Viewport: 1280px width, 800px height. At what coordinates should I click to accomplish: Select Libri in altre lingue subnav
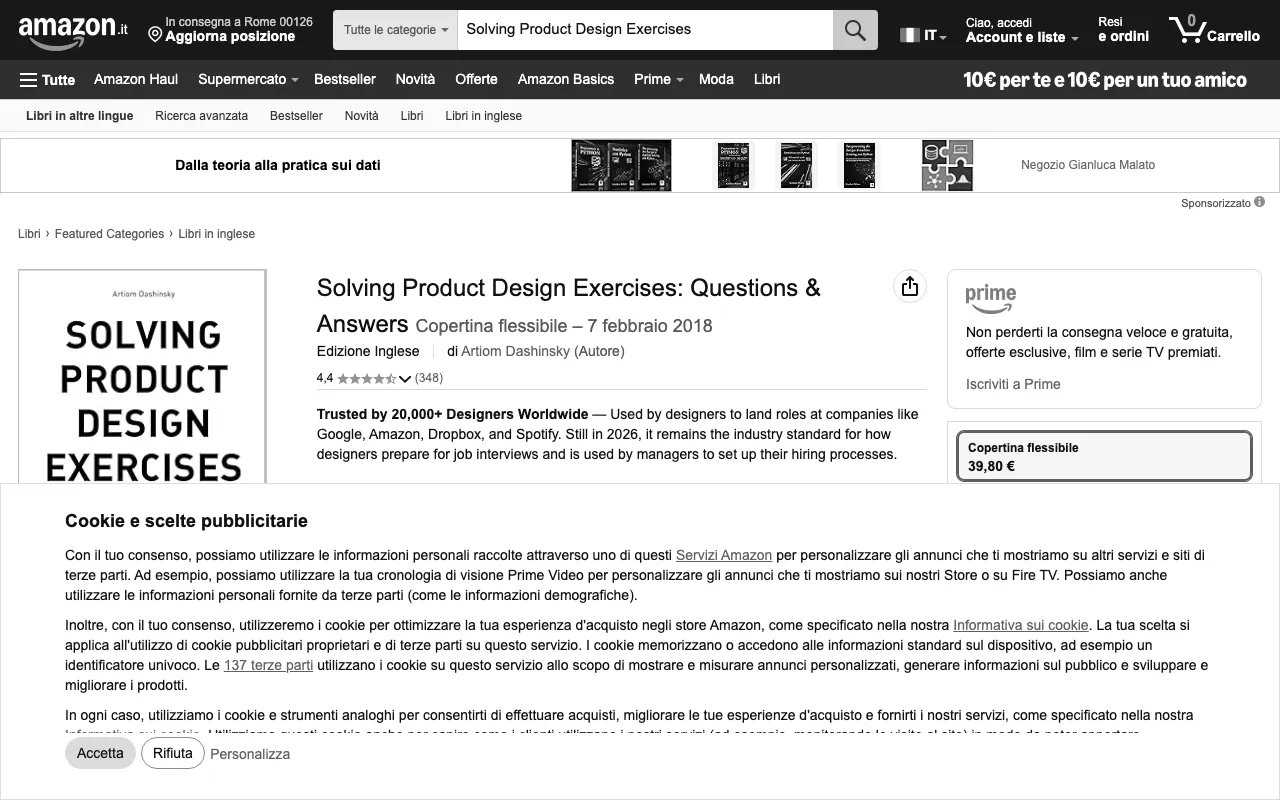pos(80,116)
